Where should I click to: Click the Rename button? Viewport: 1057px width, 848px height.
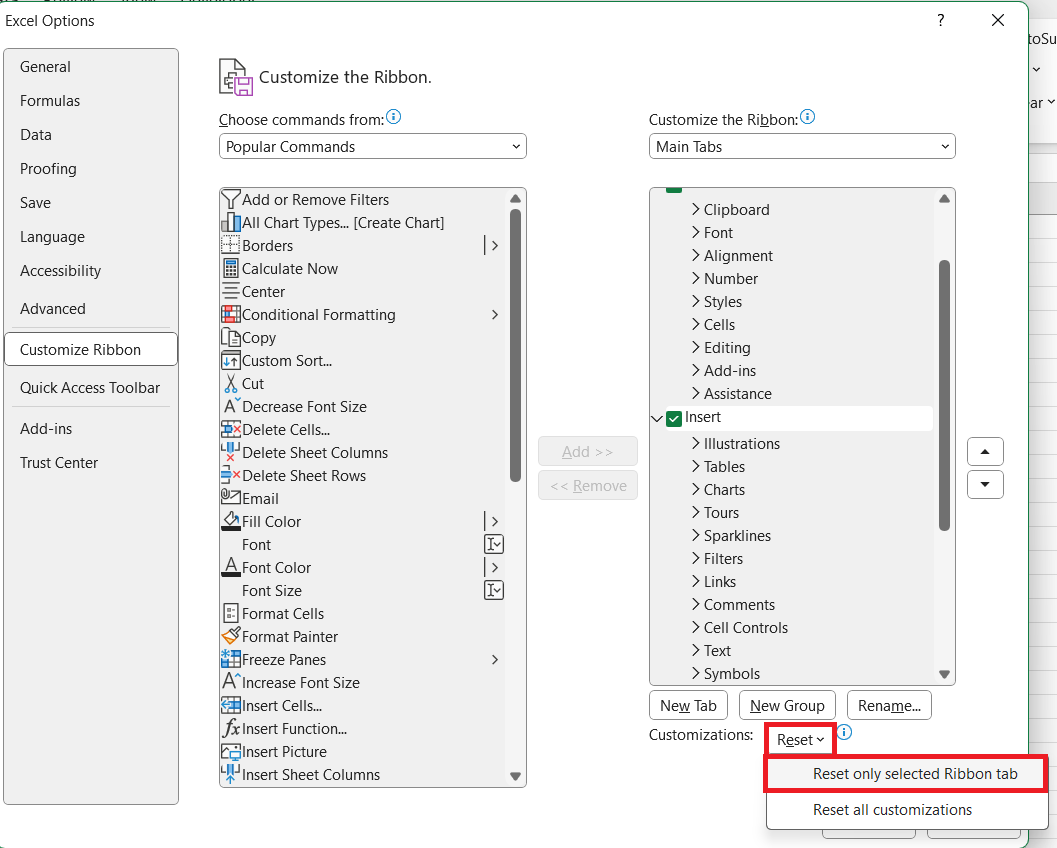click(889, 706)
